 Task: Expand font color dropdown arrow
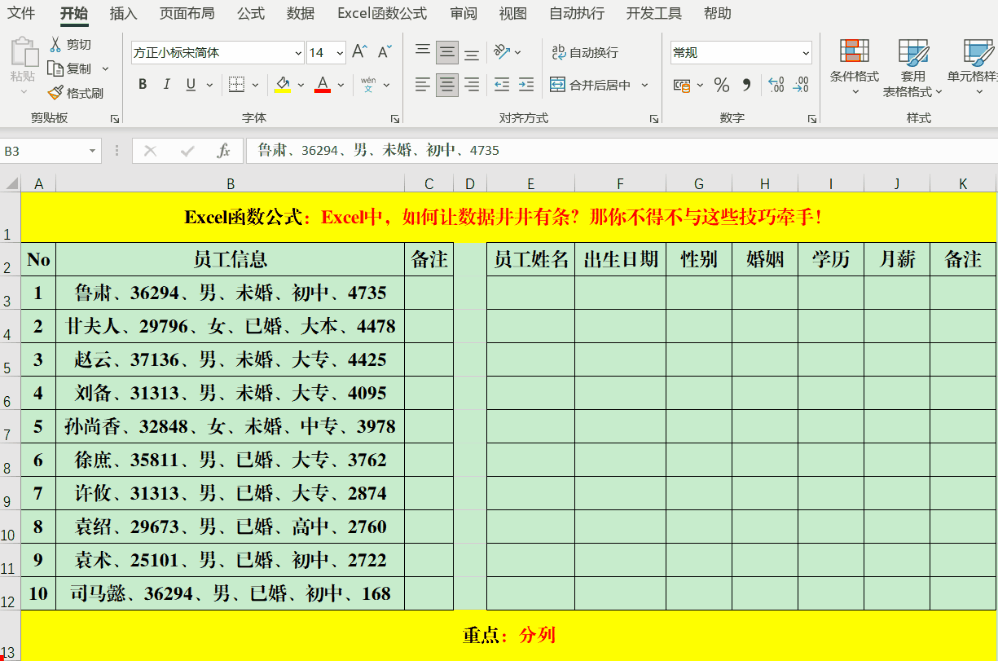pyautogui.click(x=341, y=85)
